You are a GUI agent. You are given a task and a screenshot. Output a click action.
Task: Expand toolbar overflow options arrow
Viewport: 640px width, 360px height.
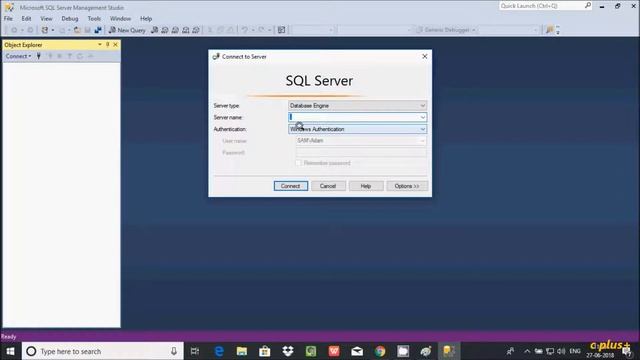[x=558, y=30]
